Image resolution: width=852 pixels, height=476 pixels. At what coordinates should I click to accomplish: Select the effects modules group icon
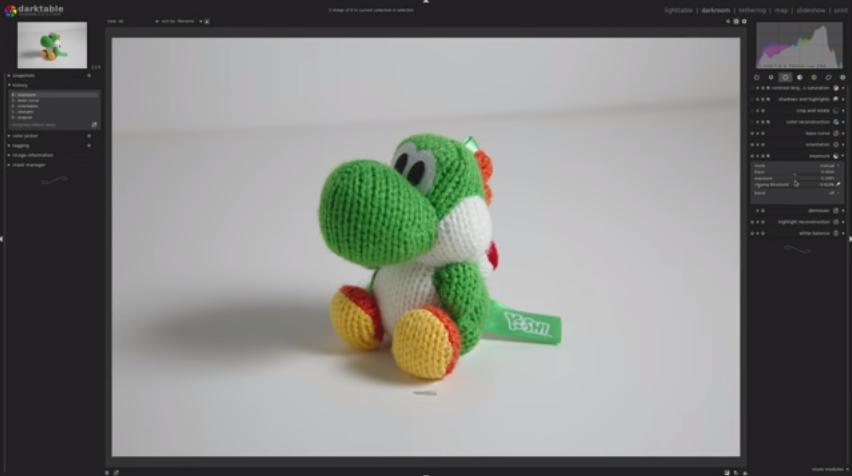coord(843,78)
